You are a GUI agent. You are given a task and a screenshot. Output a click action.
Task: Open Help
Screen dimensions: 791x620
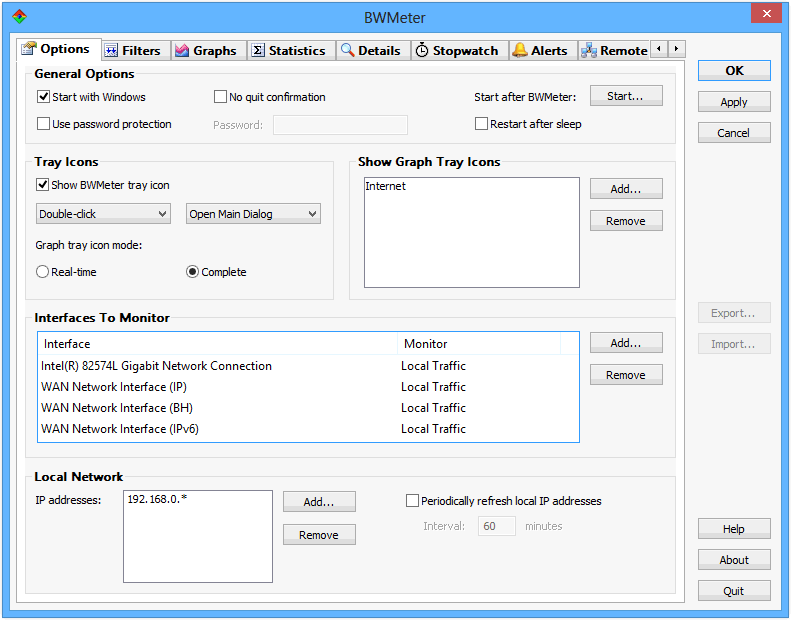tap(734, 529)
